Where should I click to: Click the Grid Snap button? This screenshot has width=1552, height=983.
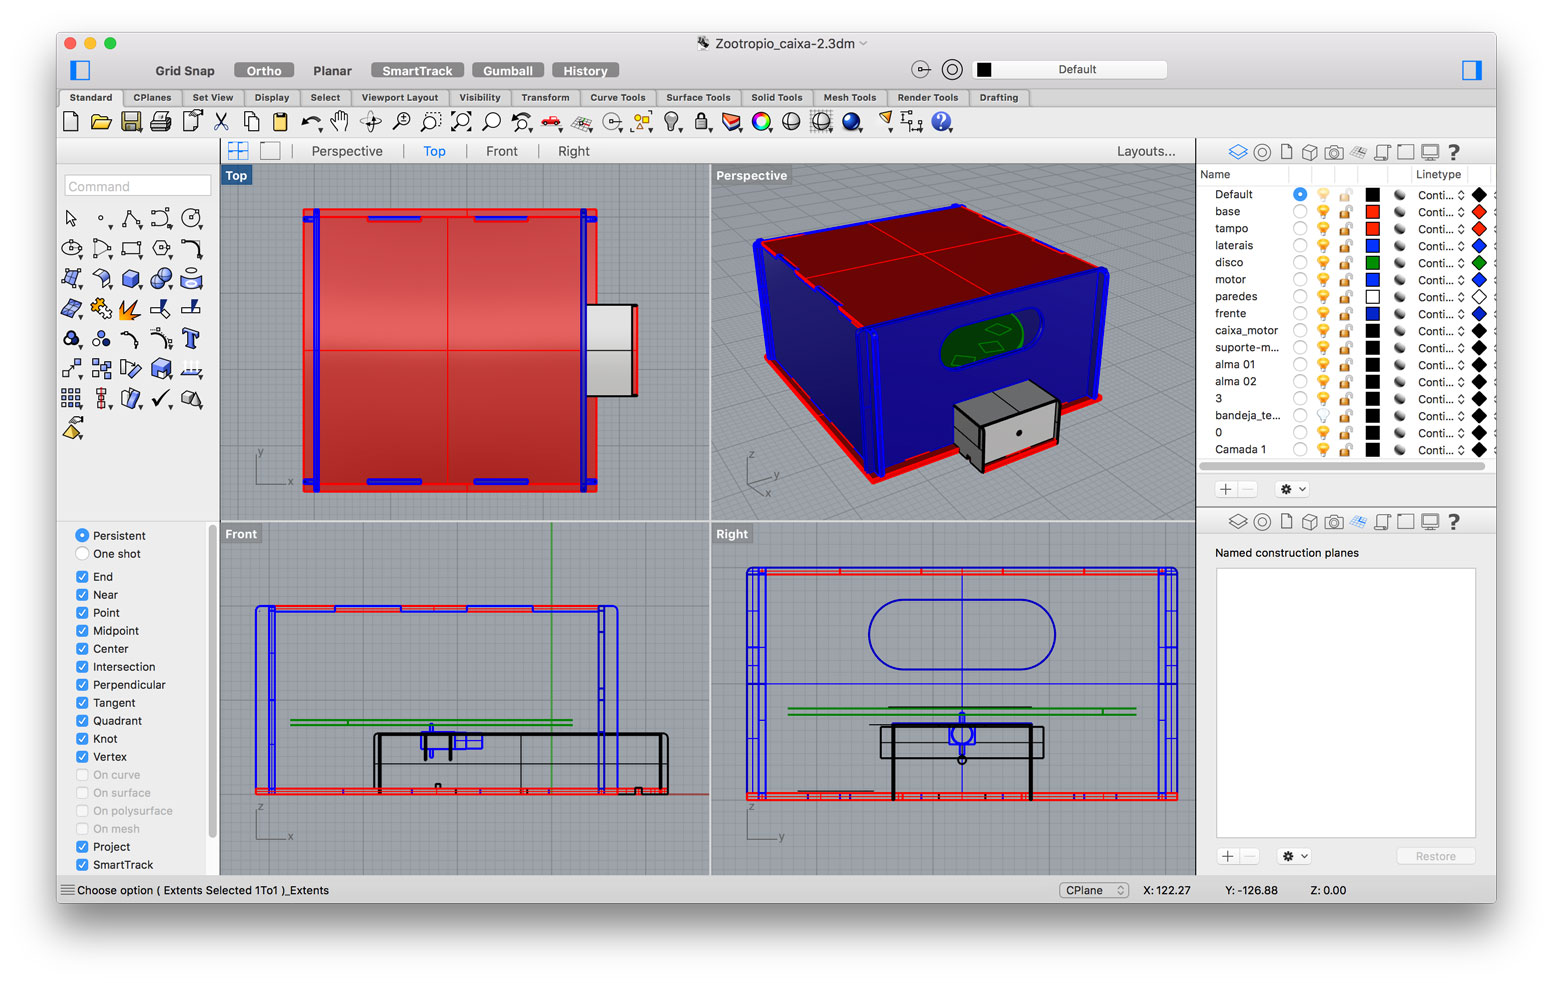[x=185, y=71]
